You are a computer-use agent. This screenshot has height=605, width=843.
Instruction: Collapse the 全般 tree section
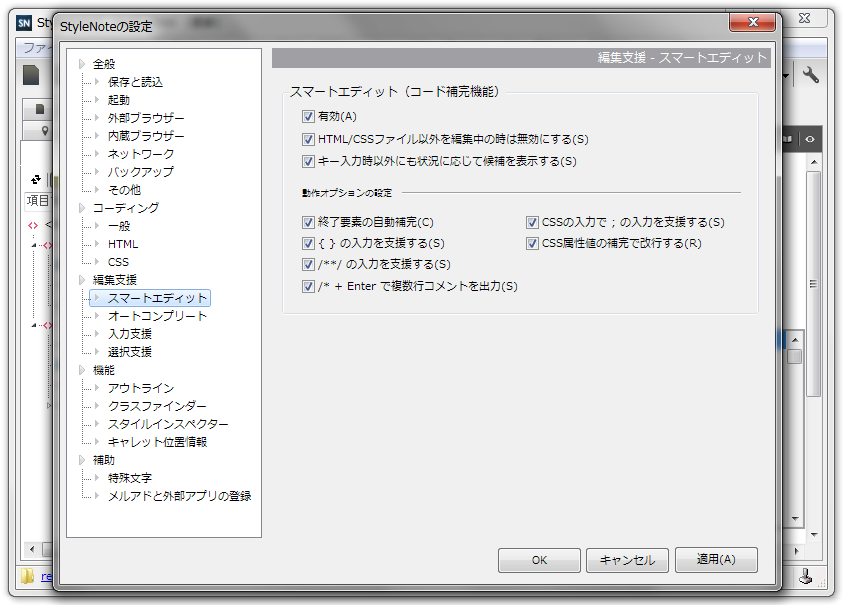pyautogui.click(x=81, y=63)
